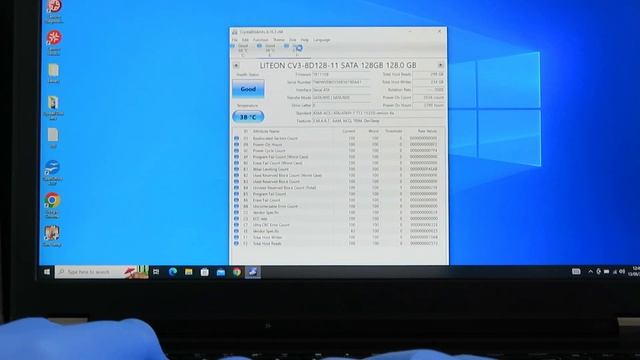Viewport: 640px width, 360px height.
Task: Click status icon of Total Host Reads row
Action: click(236, 243)
